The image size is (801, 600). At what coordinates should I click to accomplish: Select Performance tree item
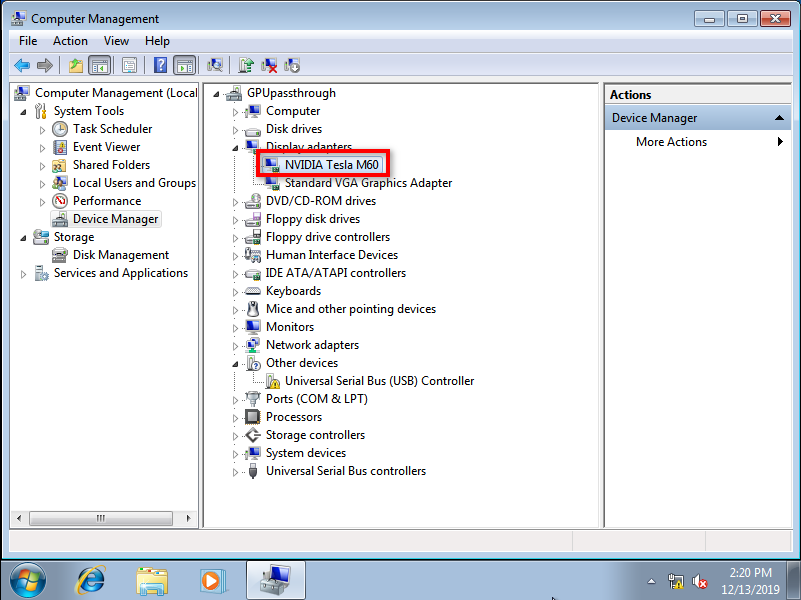[107, 201]
